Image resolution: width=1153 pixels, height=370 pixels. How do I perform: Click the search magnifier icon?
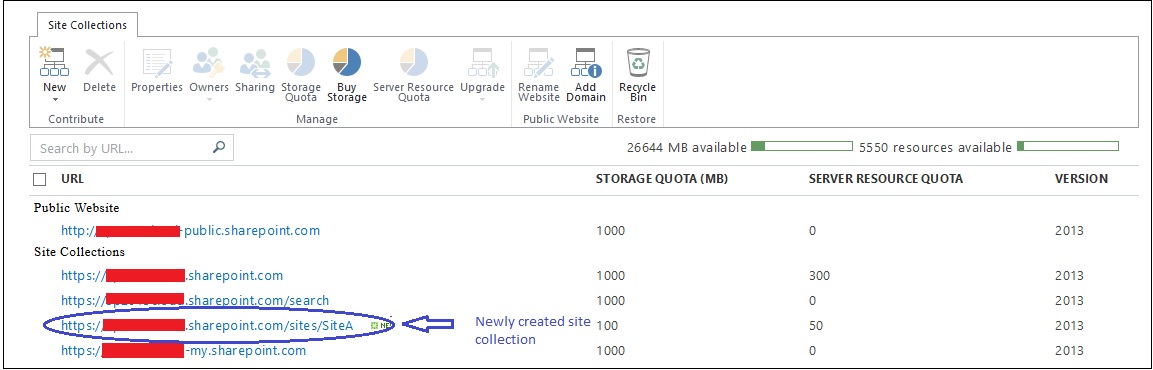218,147
